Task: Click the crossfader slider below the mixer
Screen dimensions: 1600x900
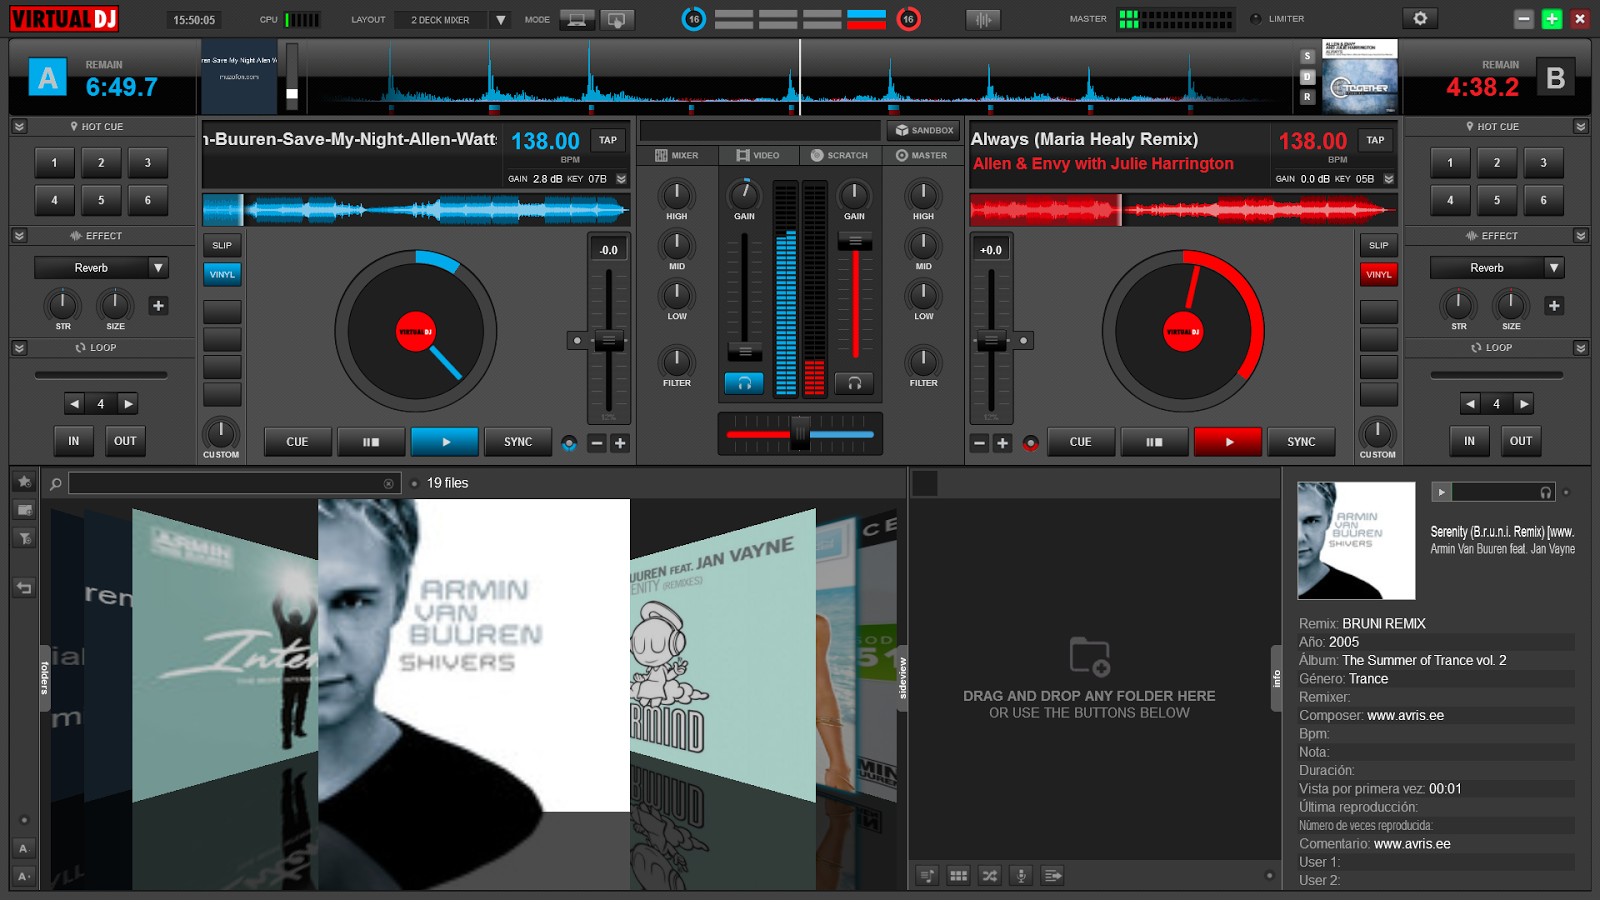Action: [800, 435]
